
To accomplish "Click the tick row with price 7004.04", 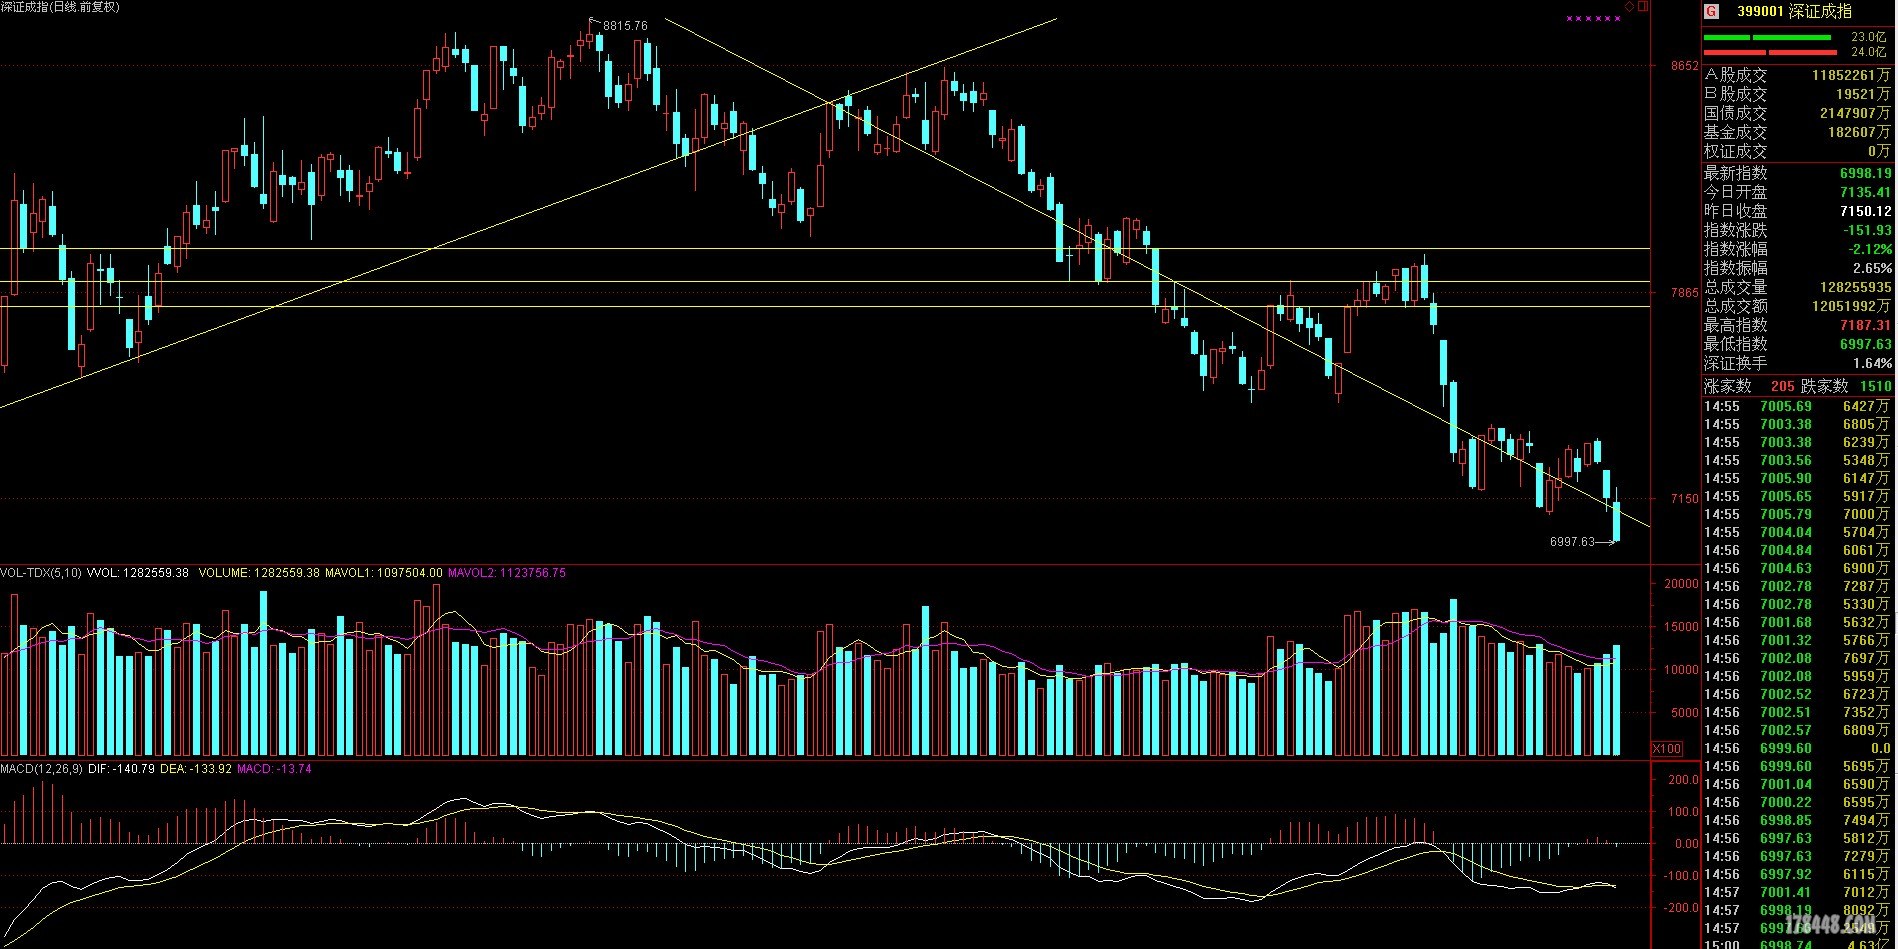I will 1797,532.
